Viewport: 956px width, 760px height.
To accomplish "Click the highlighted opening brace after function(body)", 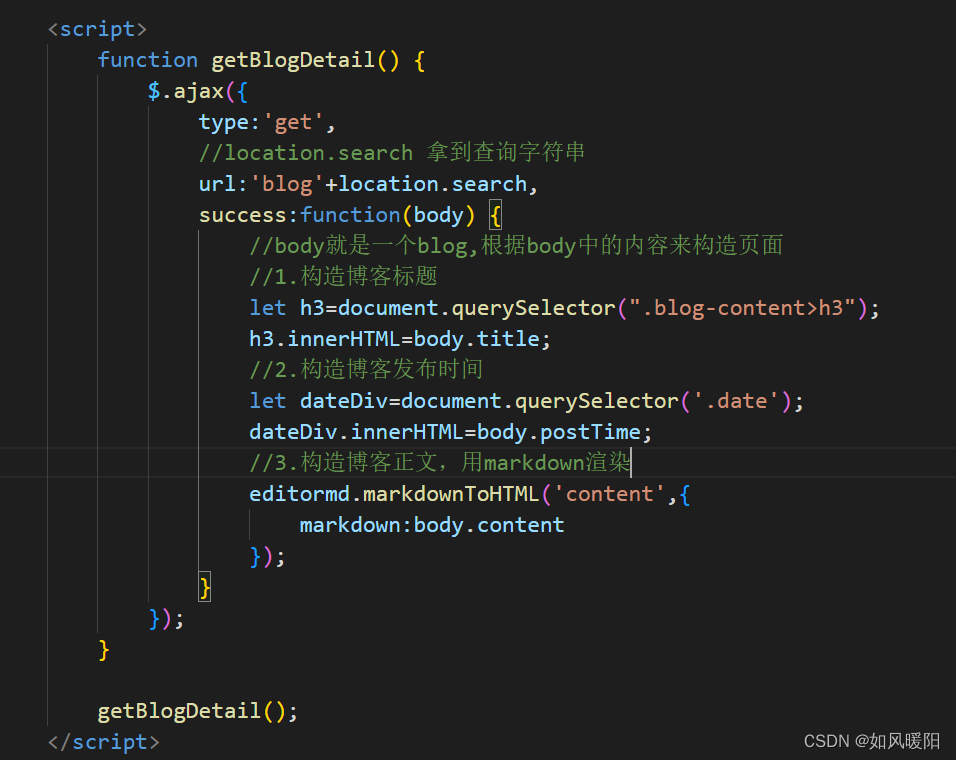I will tap(495, 215).
